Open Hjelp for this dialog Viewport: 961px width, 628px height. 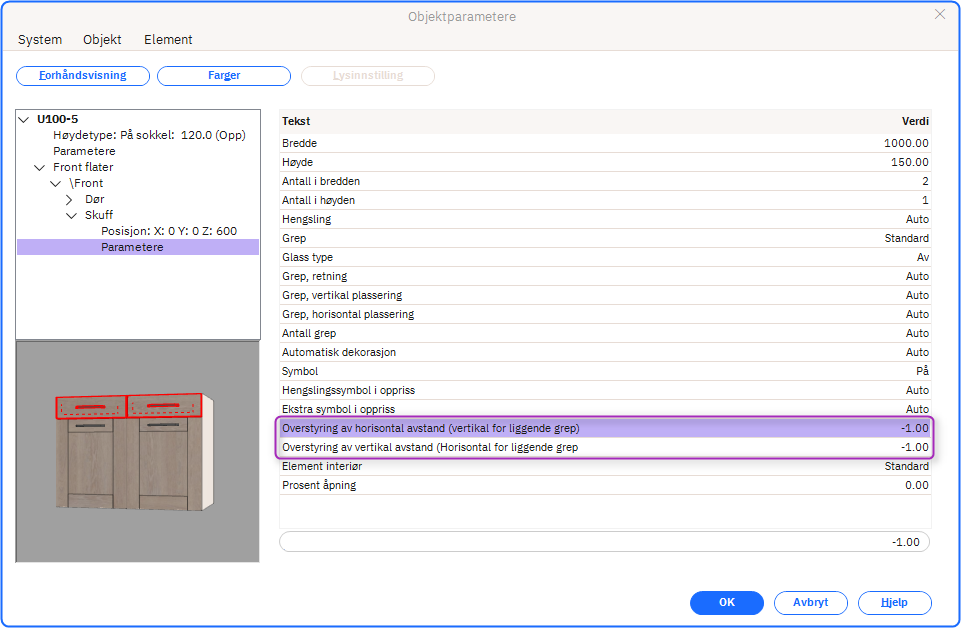pyautogui.click(x=895, y=602)
